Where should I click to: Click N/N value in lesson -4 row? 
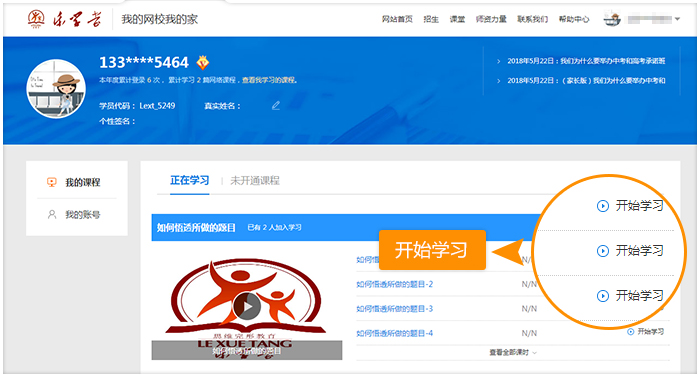pyautogui.click(x=529, y=333)
